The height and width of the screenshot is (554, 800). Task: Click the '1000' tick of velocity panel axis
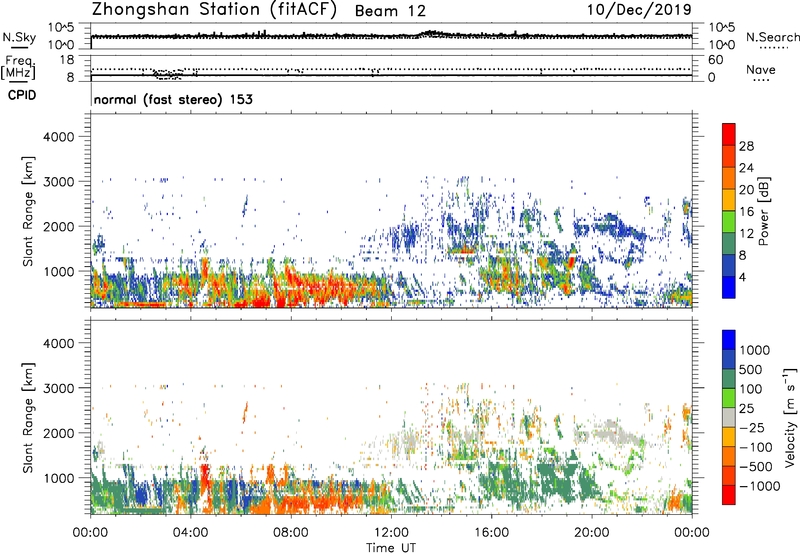click(x=58, y=478)
